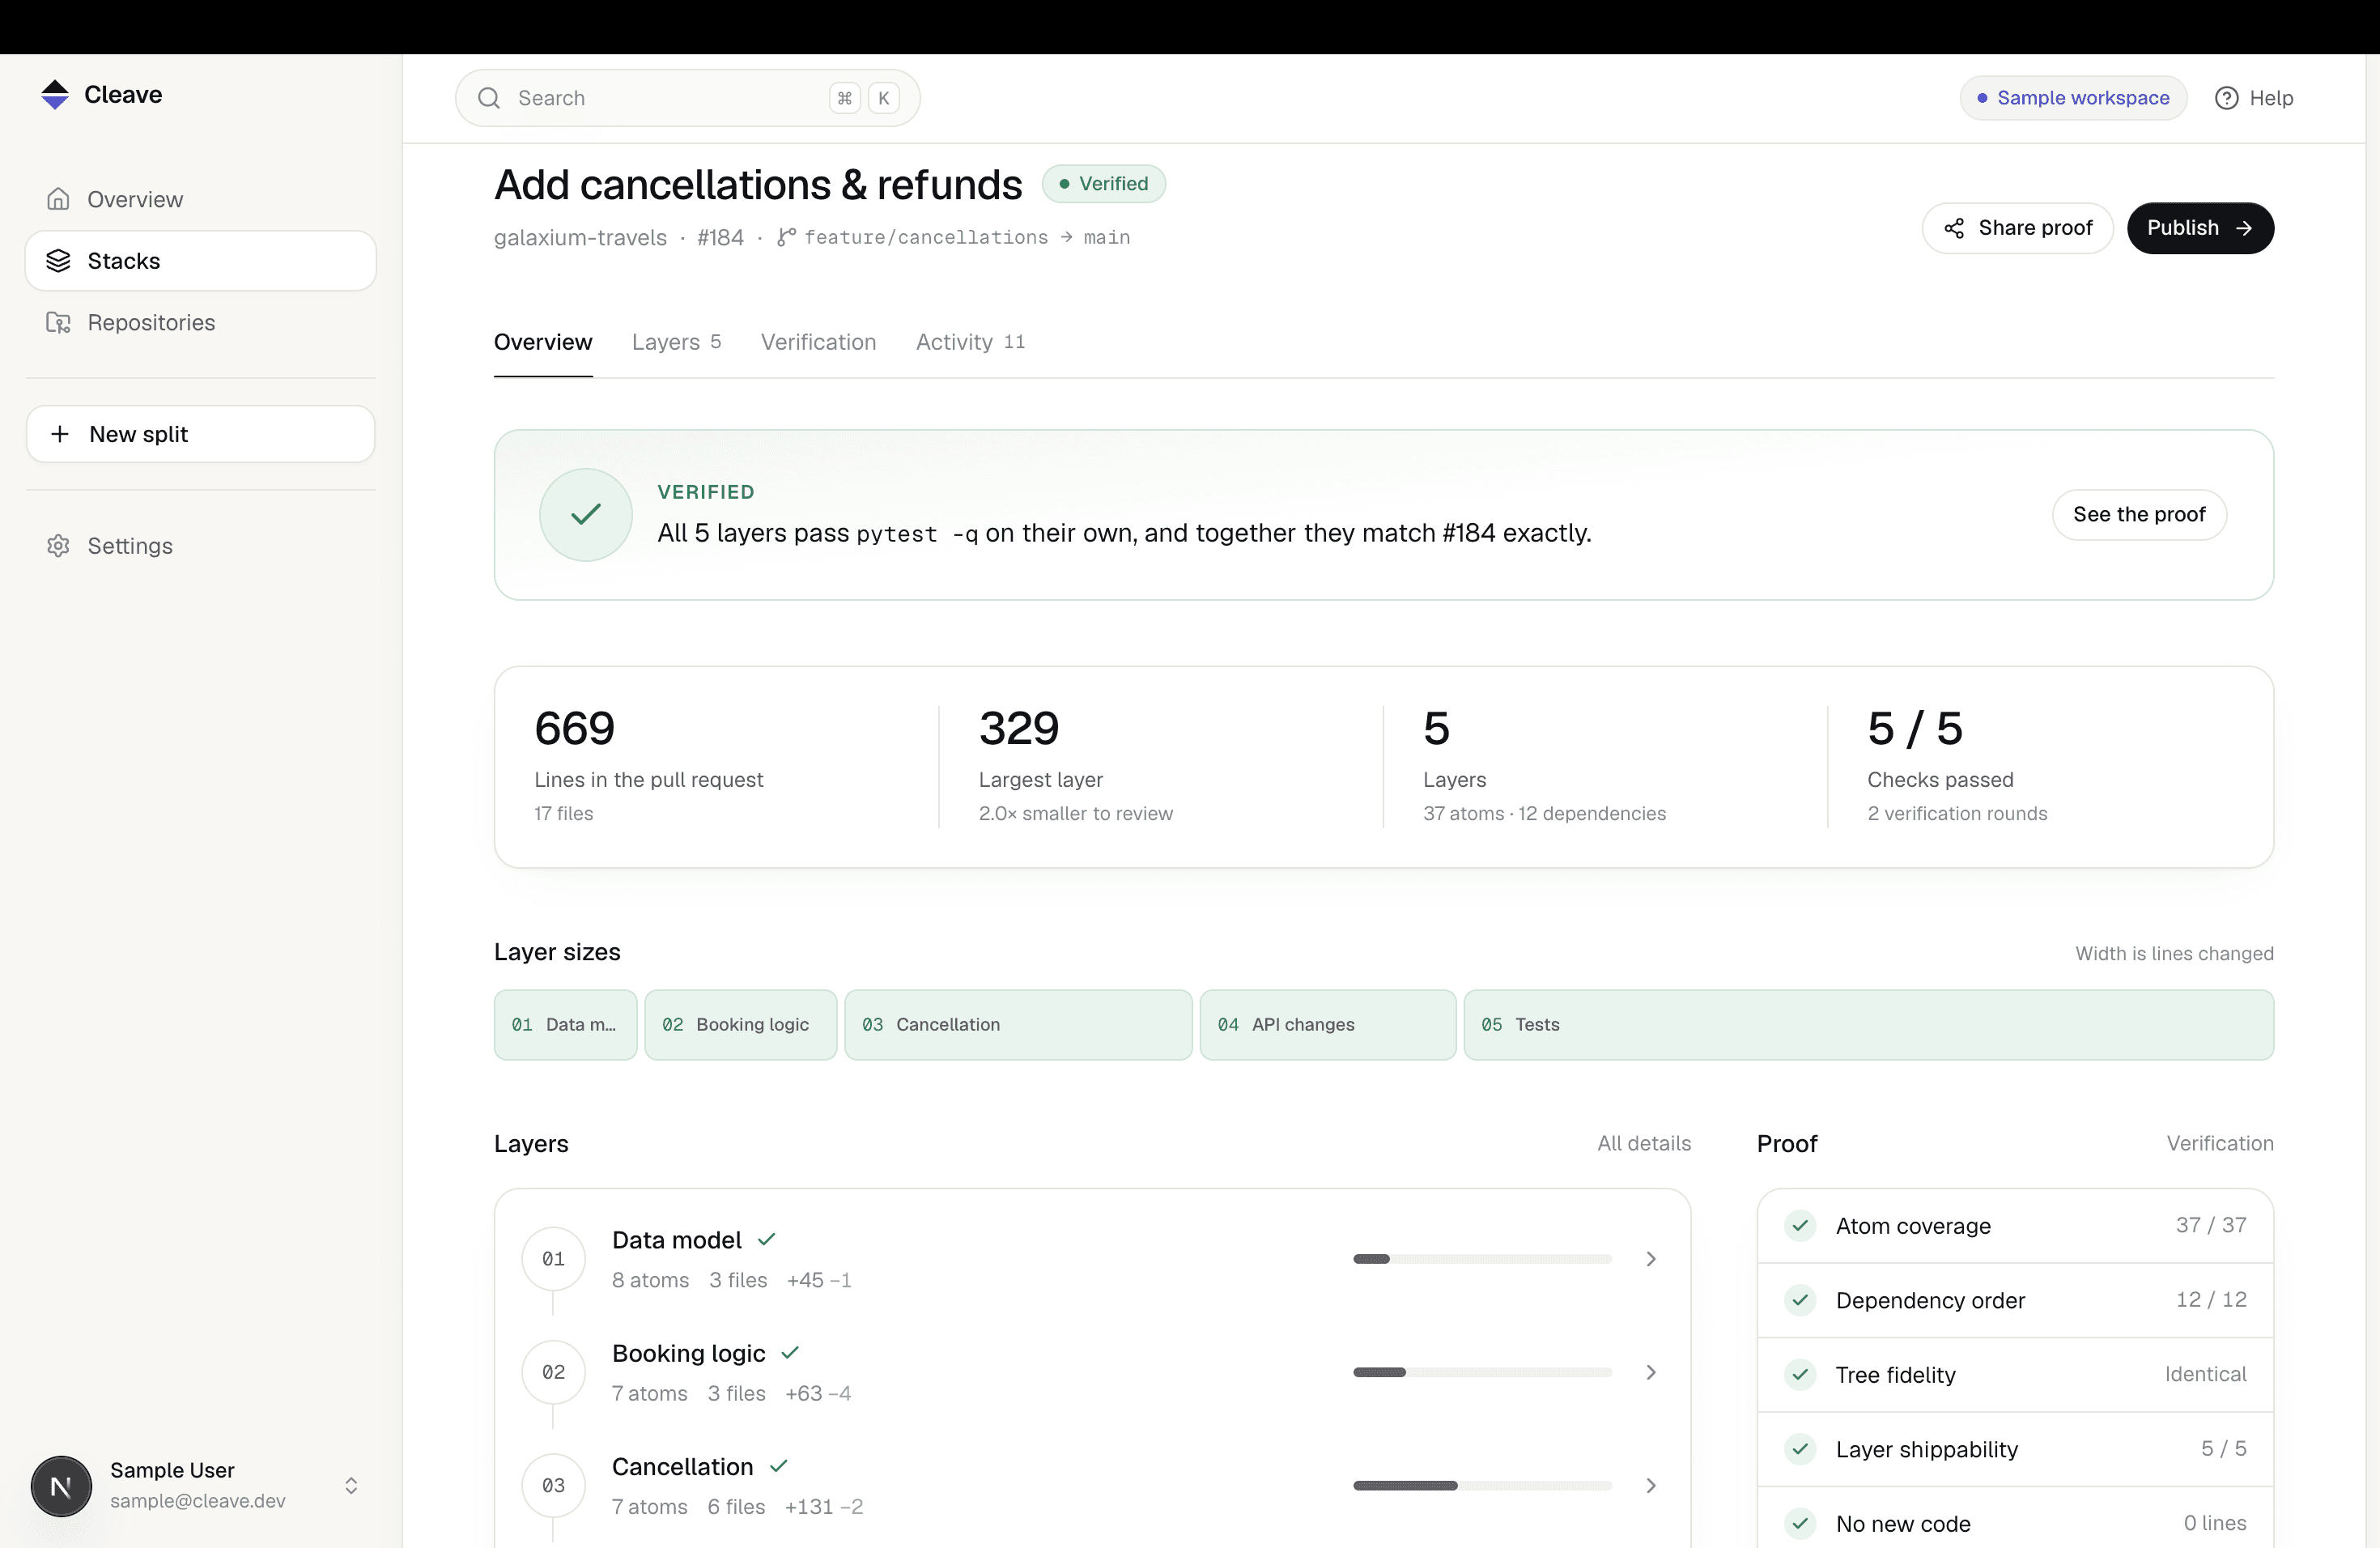Click the Sample User avatar

tap(61, 1486)
